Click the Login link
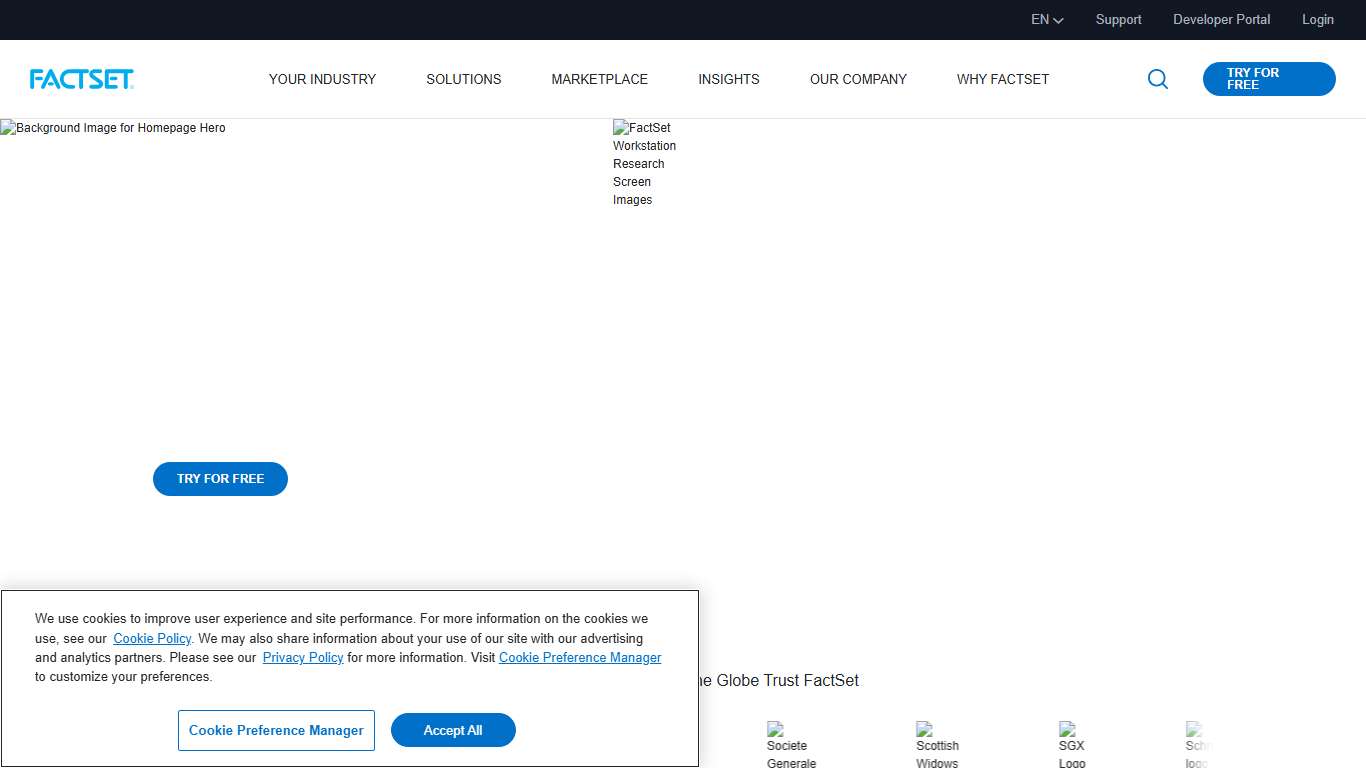Viewport: 1366px width, 768px height. [x=1317, y=19]
